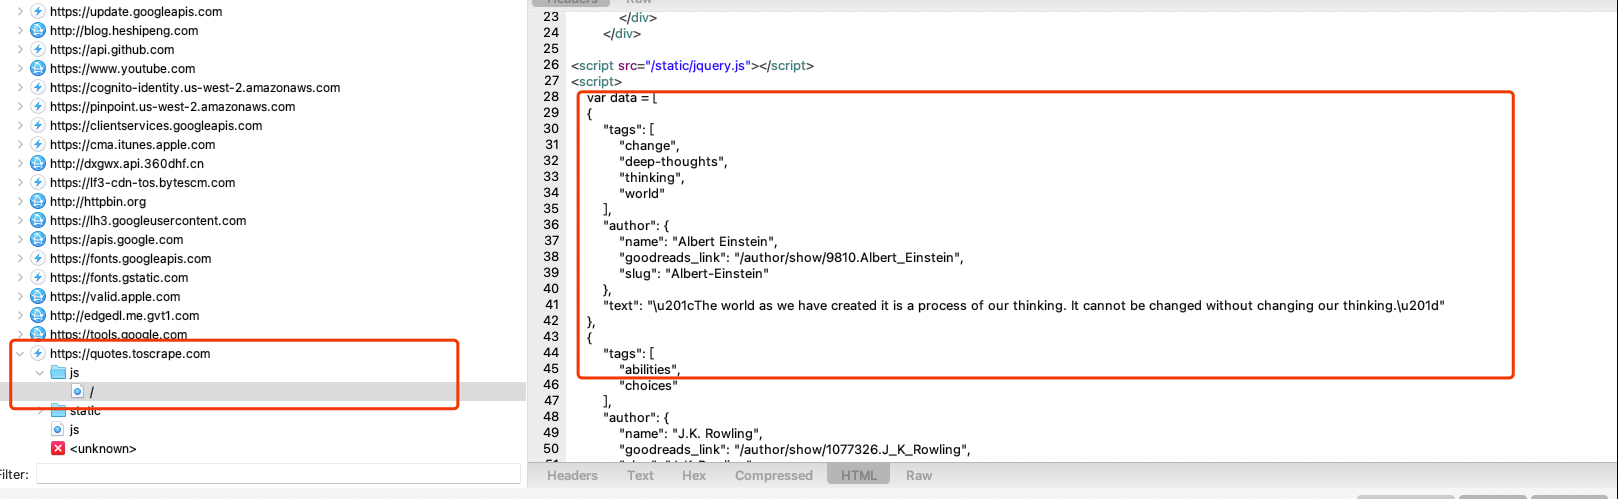This screenshot has height=499, width=1618.
Task: Switch to the Text view tab
Action: [640, 476]
